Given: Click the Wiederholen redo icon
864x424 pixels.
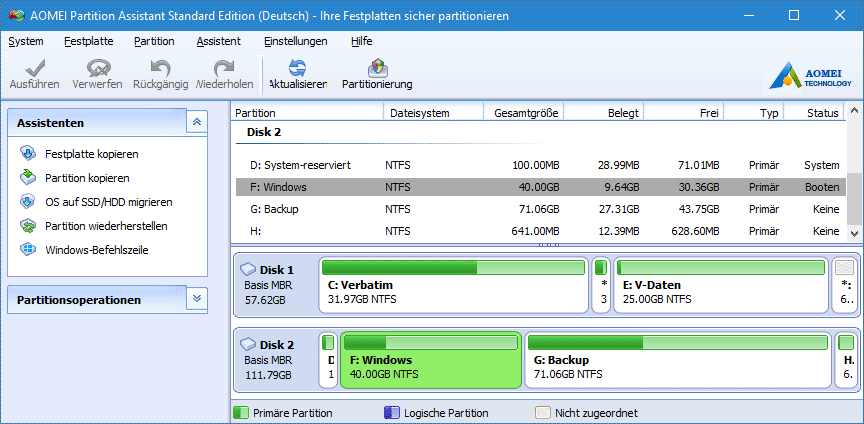Looking at the screenshot, I should [224, 68].
